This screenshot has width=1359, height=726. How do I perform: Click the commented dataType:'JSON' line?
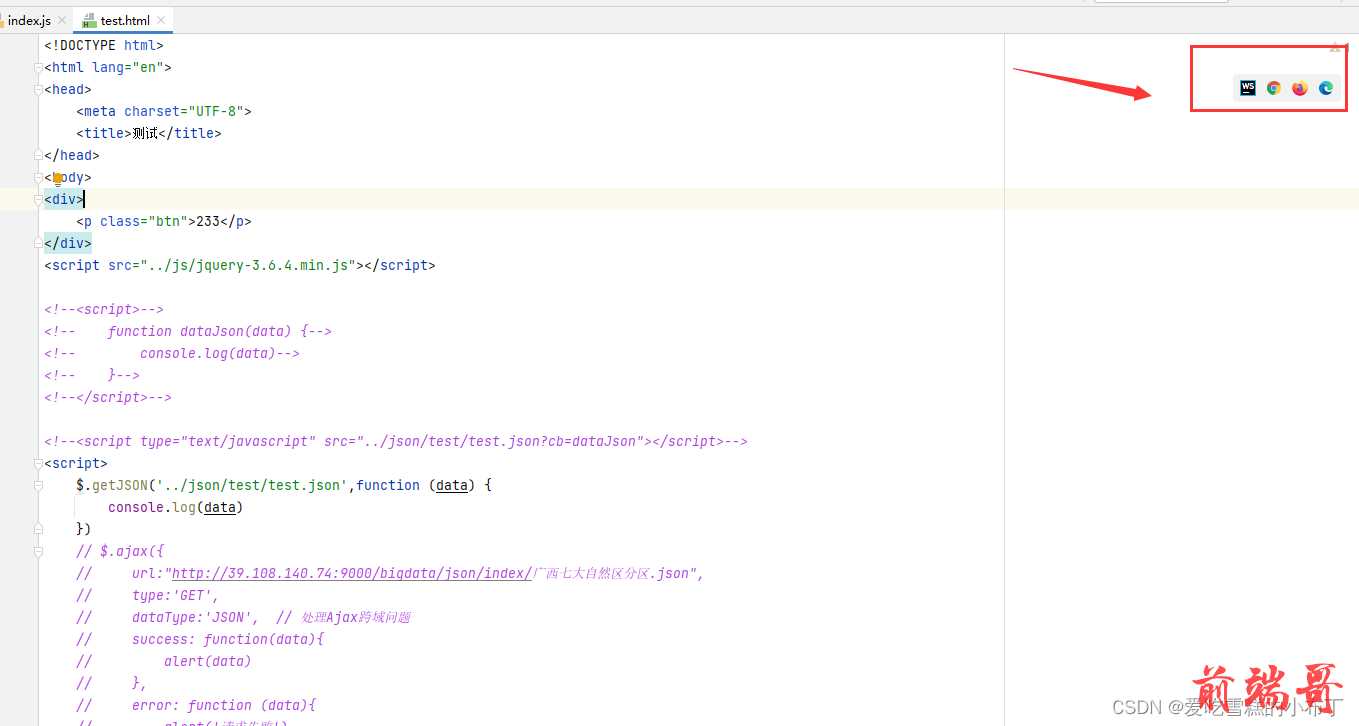pyautogui.click(x=244, y=617)
